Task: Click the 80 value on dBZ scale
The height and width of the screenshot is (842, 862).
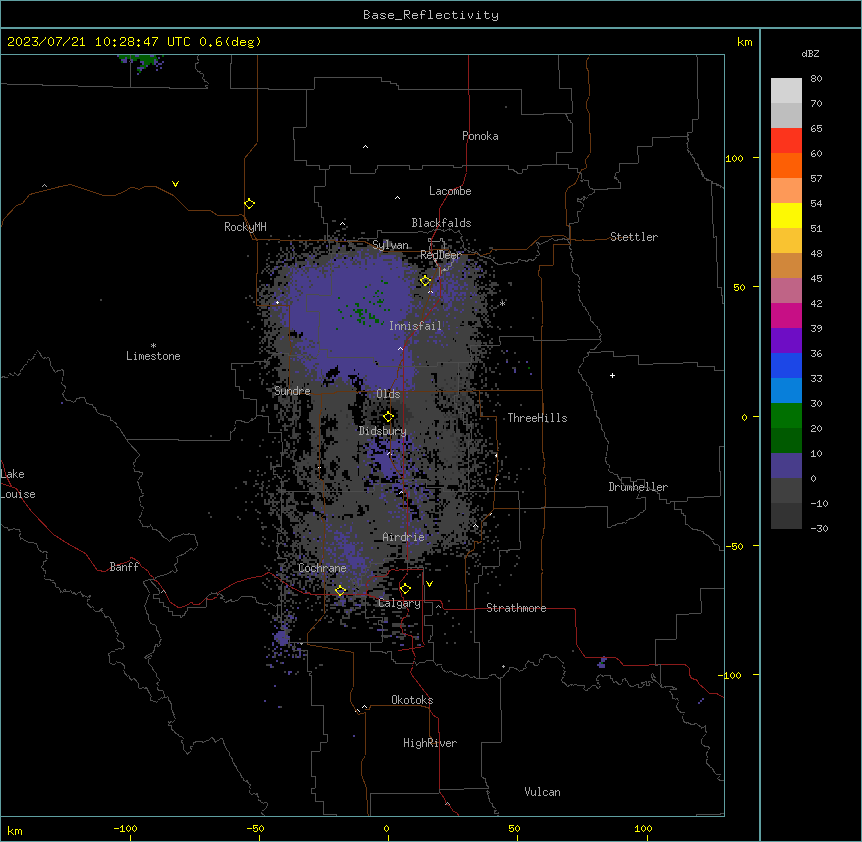Action: (x=816, y=79)
